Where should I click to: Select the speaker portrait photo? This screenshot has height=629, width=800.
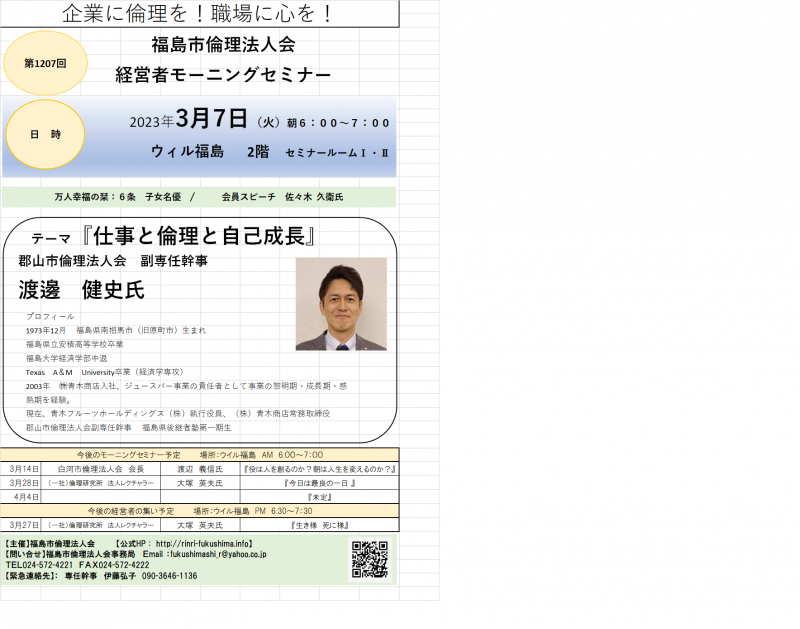coord(340,304)
